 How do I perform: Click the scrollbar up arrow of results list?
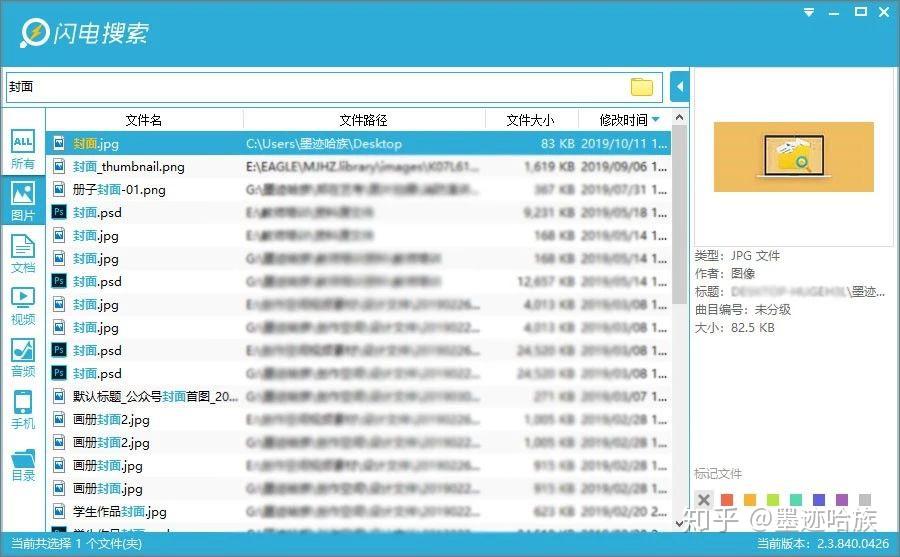click(680, 118)
